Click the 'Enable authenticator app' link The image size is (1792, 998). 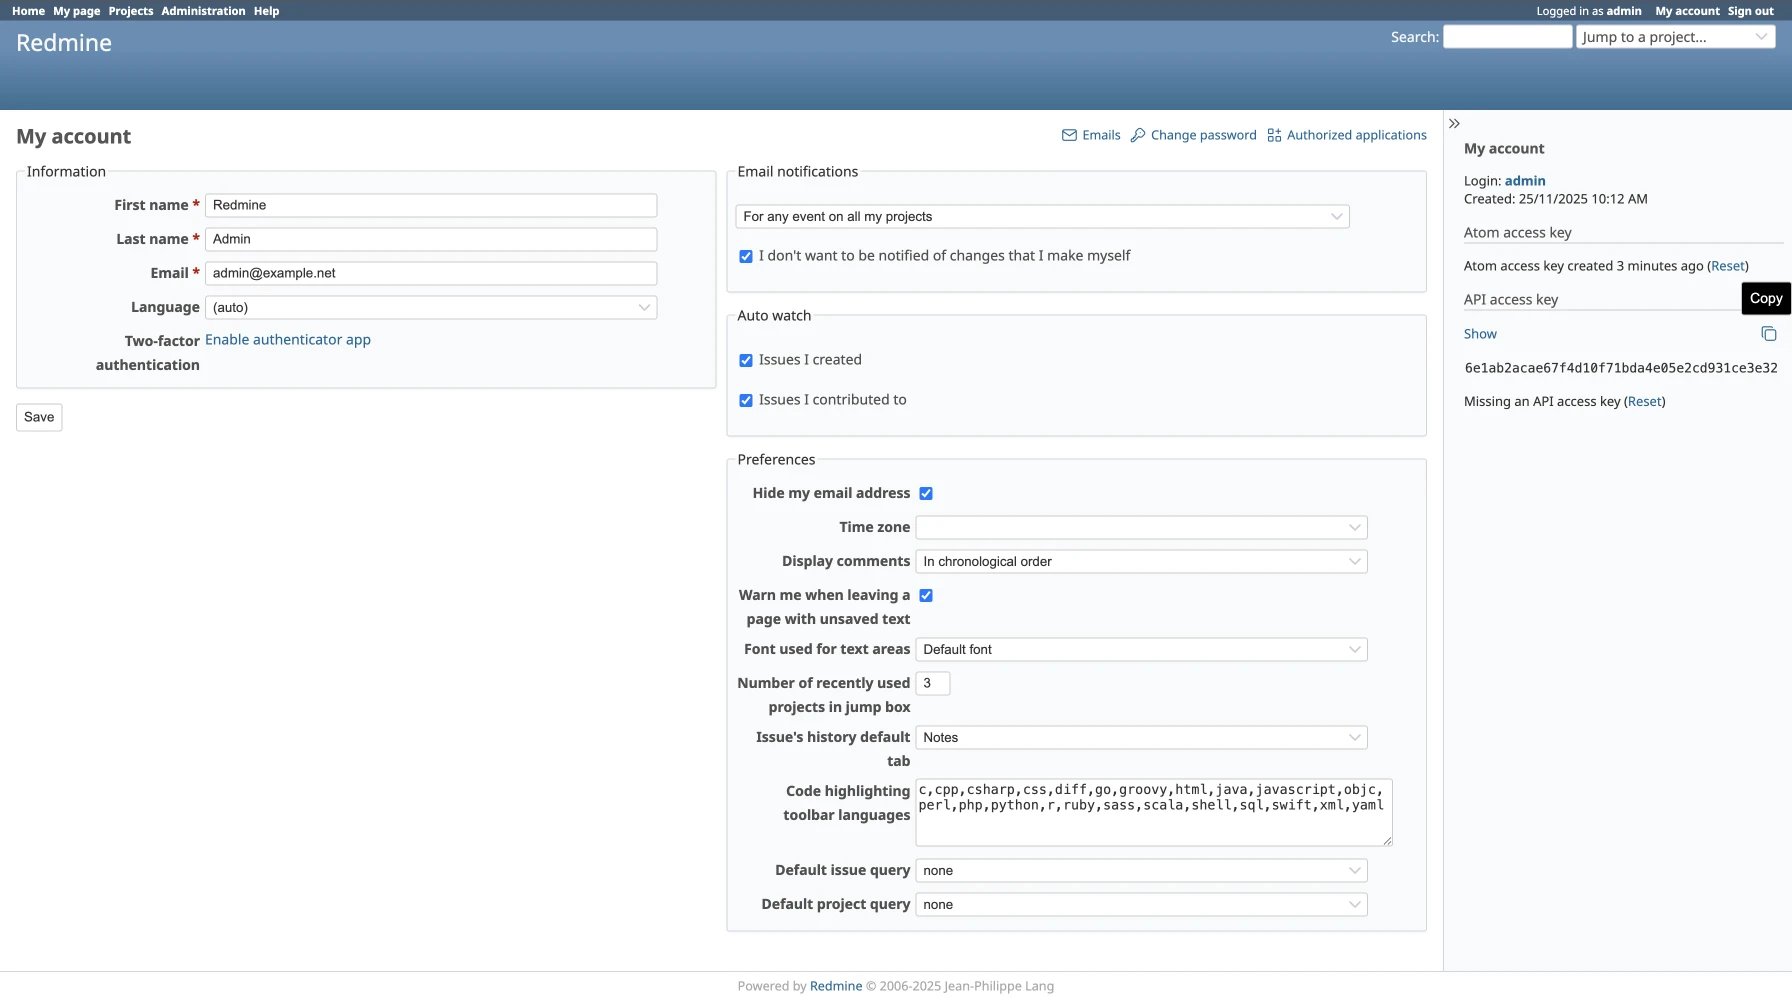pyautogui.click(x=288, y=340)
